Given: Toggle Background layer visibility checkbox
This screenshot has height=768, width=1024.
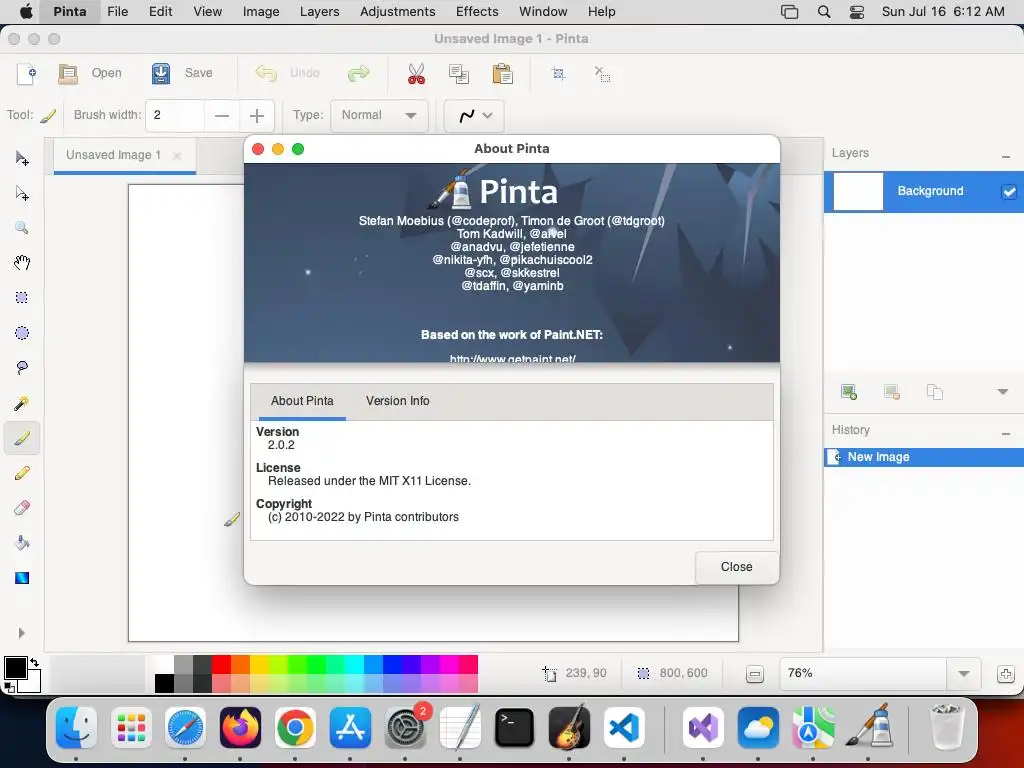Looking at the screenshot, I should tap(1008, 191).
